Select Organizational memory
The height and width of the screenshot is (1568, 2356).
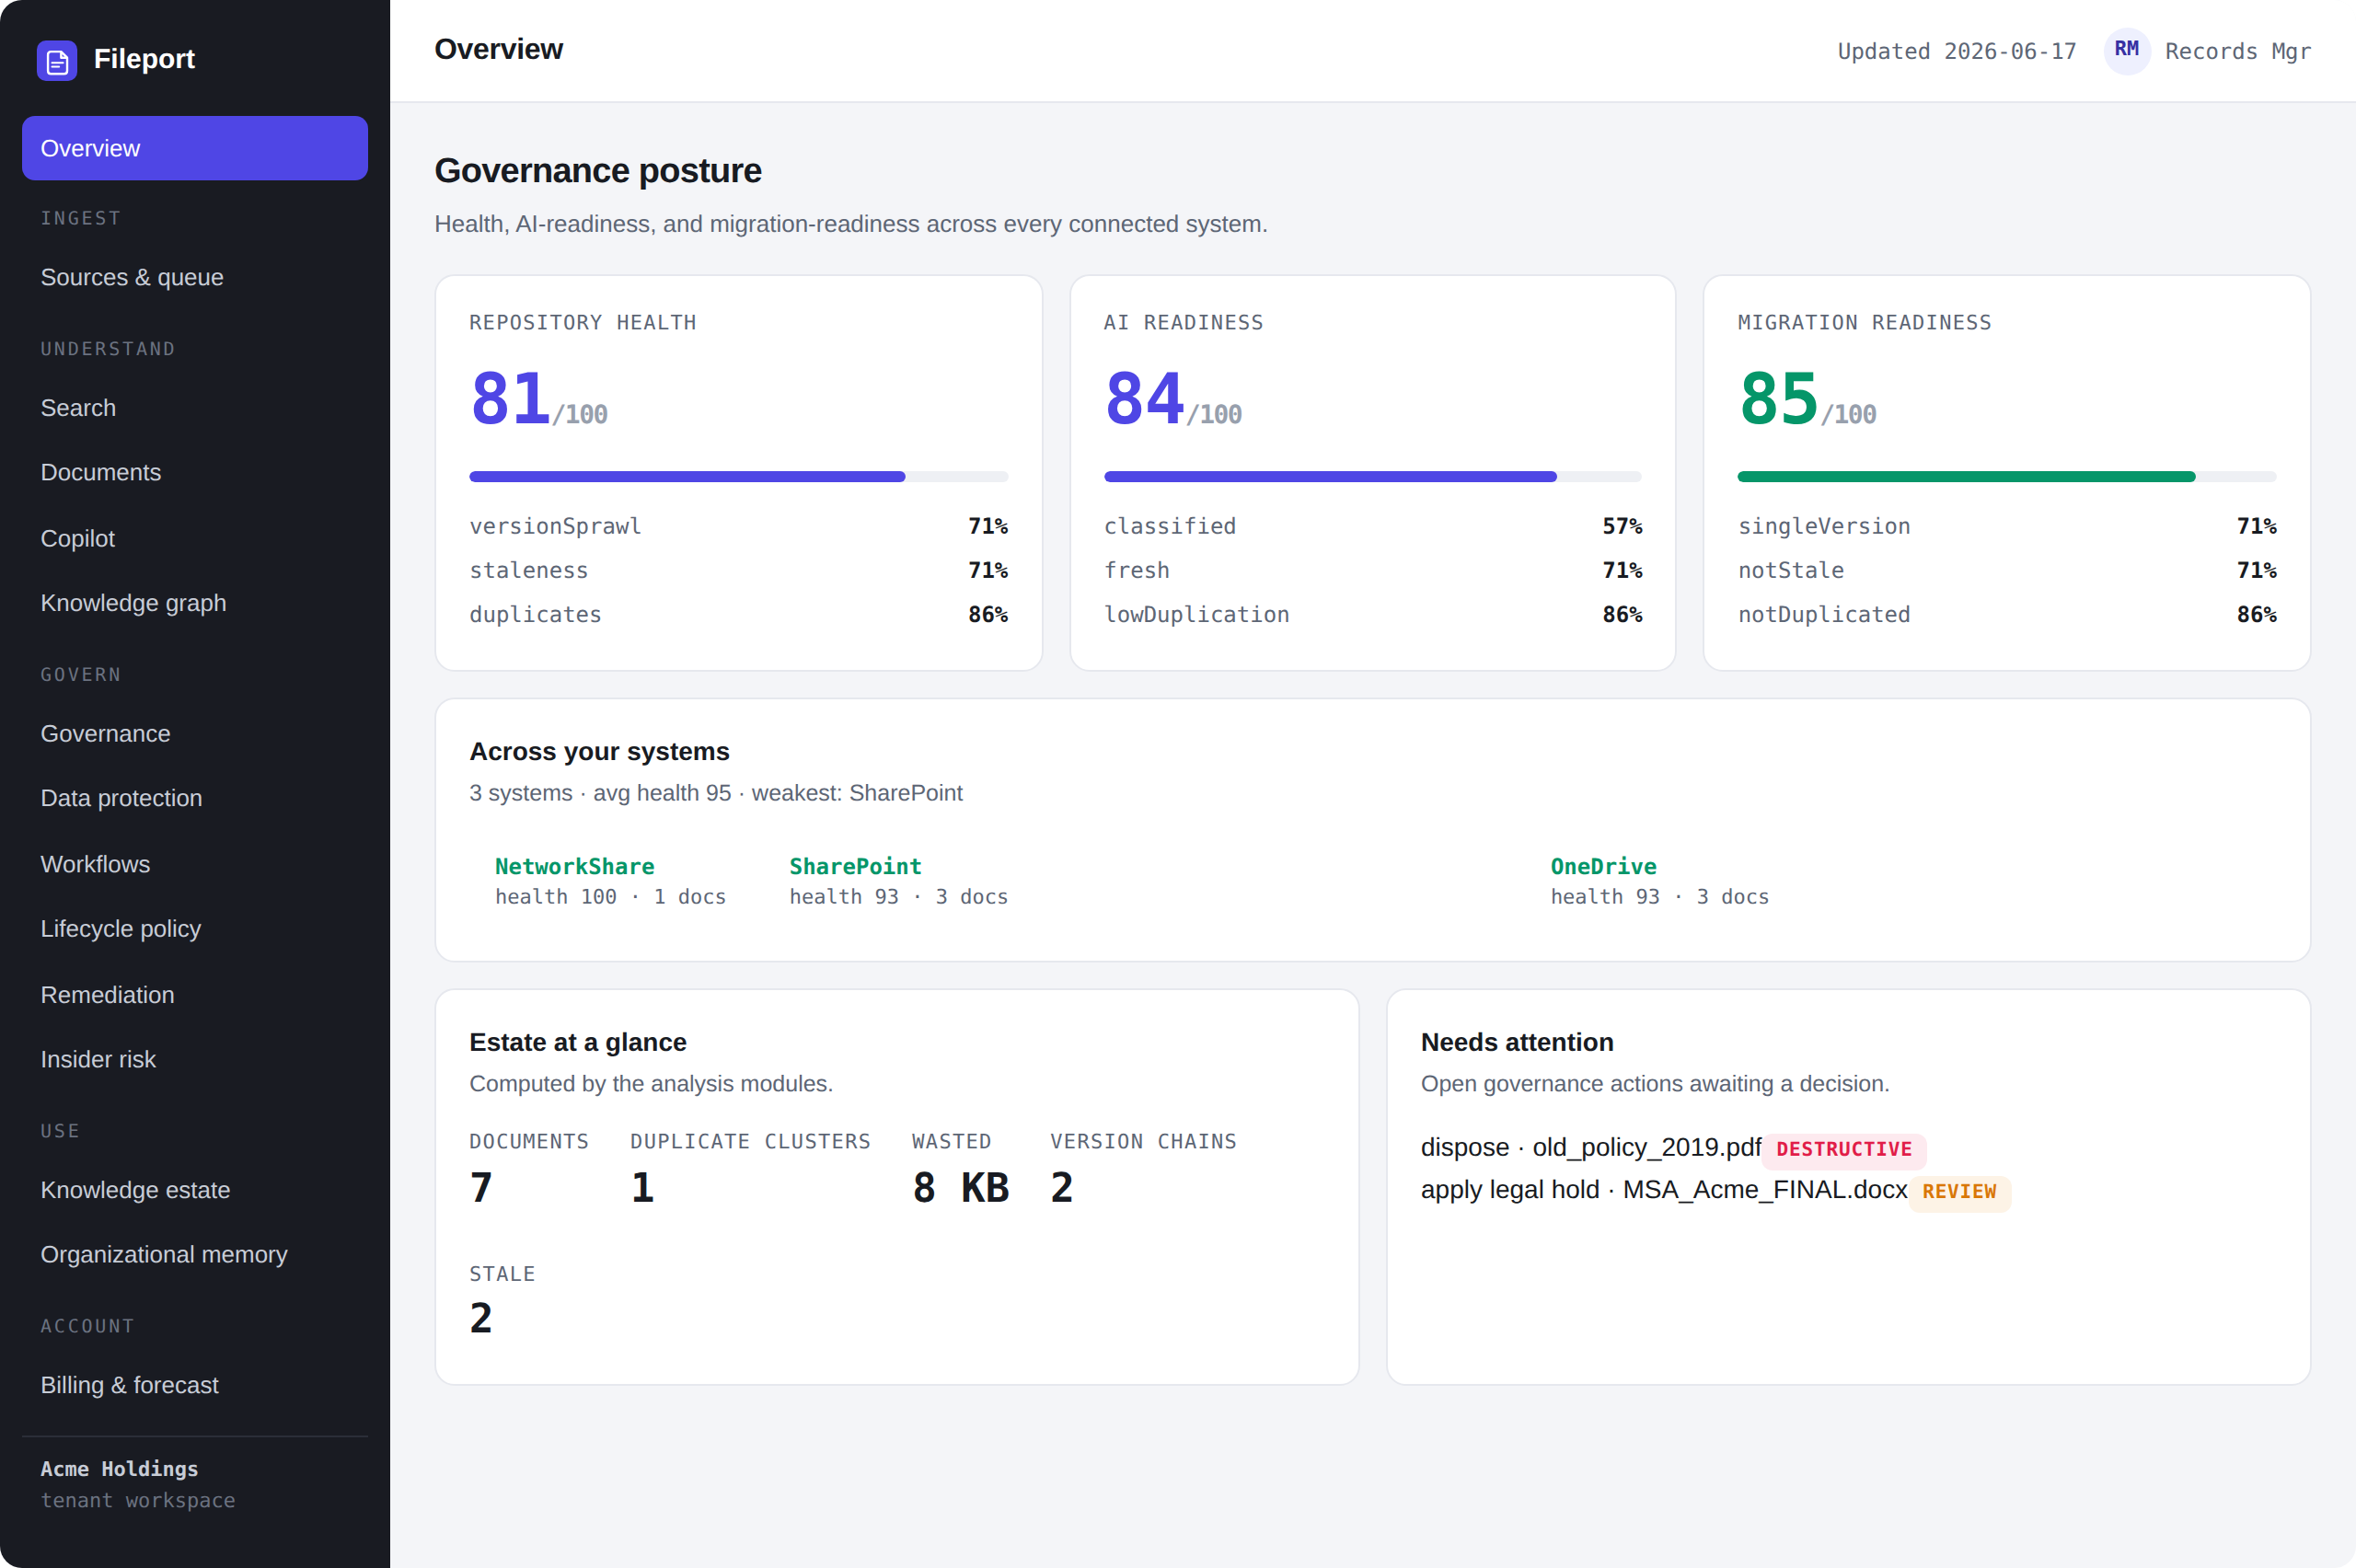coord(195,1254)
